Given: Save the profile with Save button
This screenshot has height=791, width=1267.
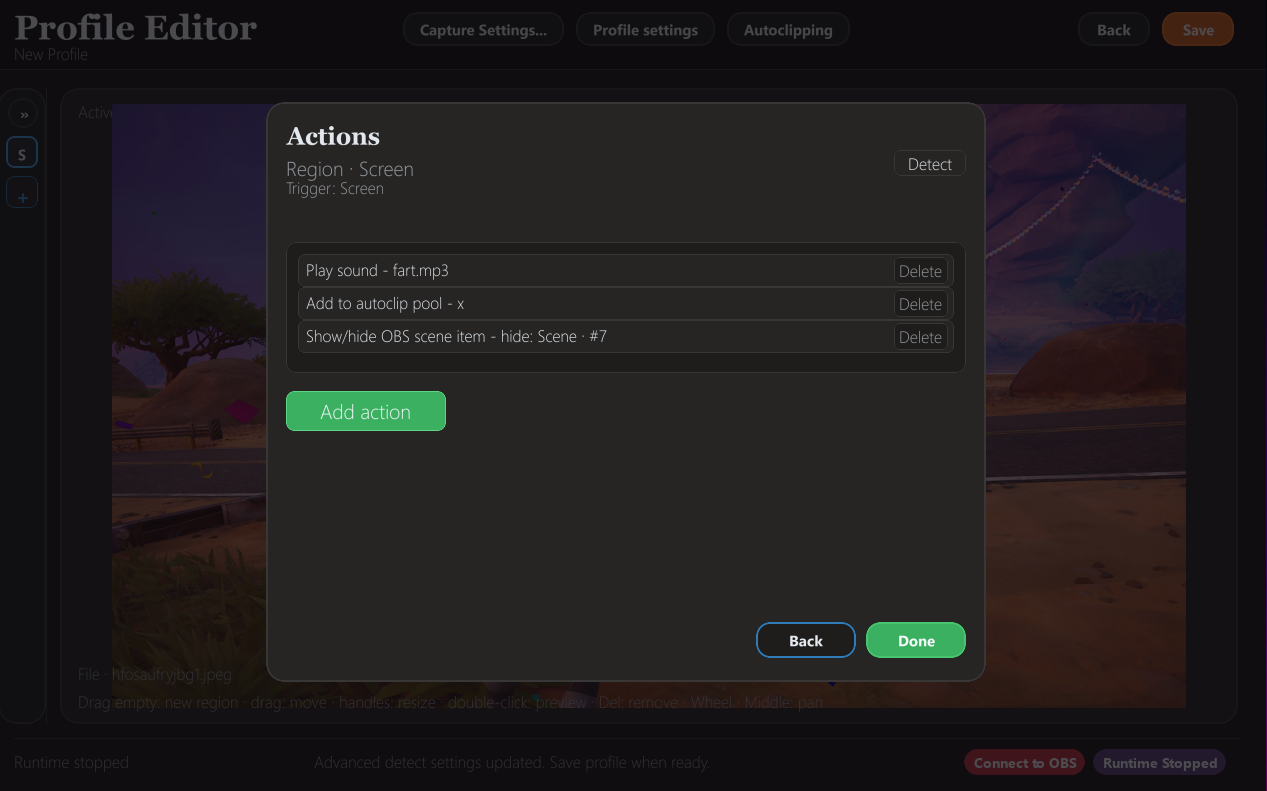Looking at the screenshot, I should coord(1197,29).
